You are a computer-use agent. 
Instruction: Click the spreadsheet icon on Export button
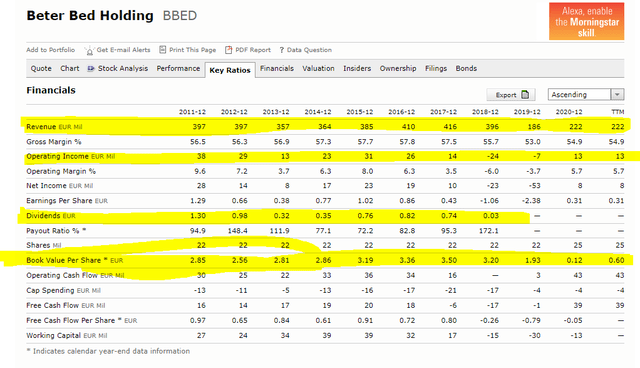point(525,95)
